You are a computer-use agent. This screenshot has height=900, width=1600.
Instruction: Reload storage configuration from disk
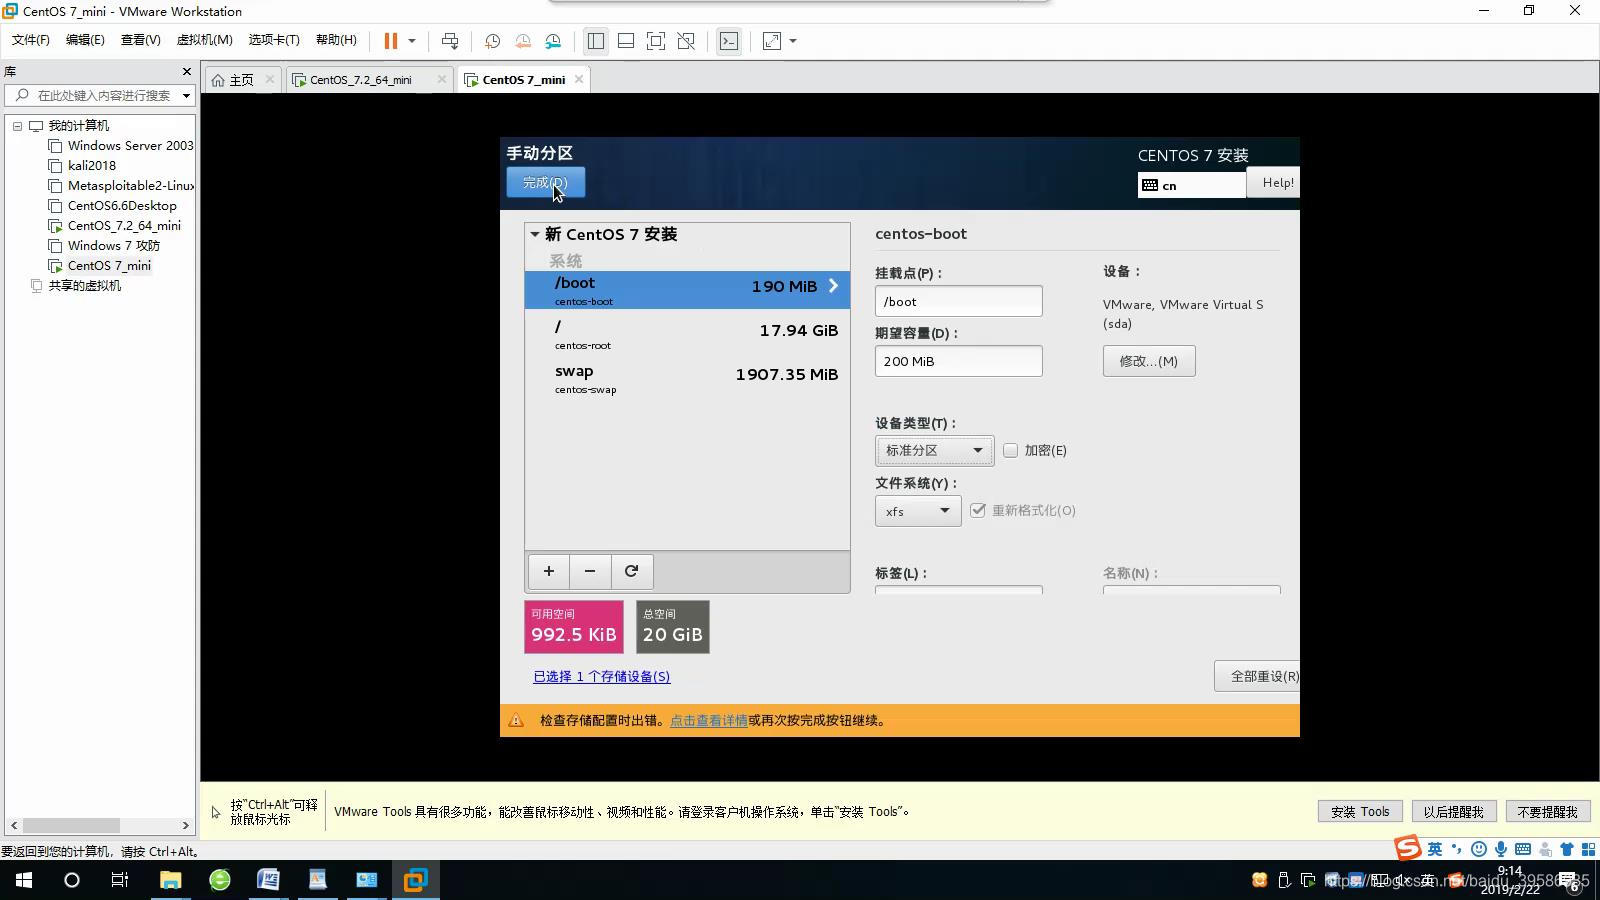(631, 571)
